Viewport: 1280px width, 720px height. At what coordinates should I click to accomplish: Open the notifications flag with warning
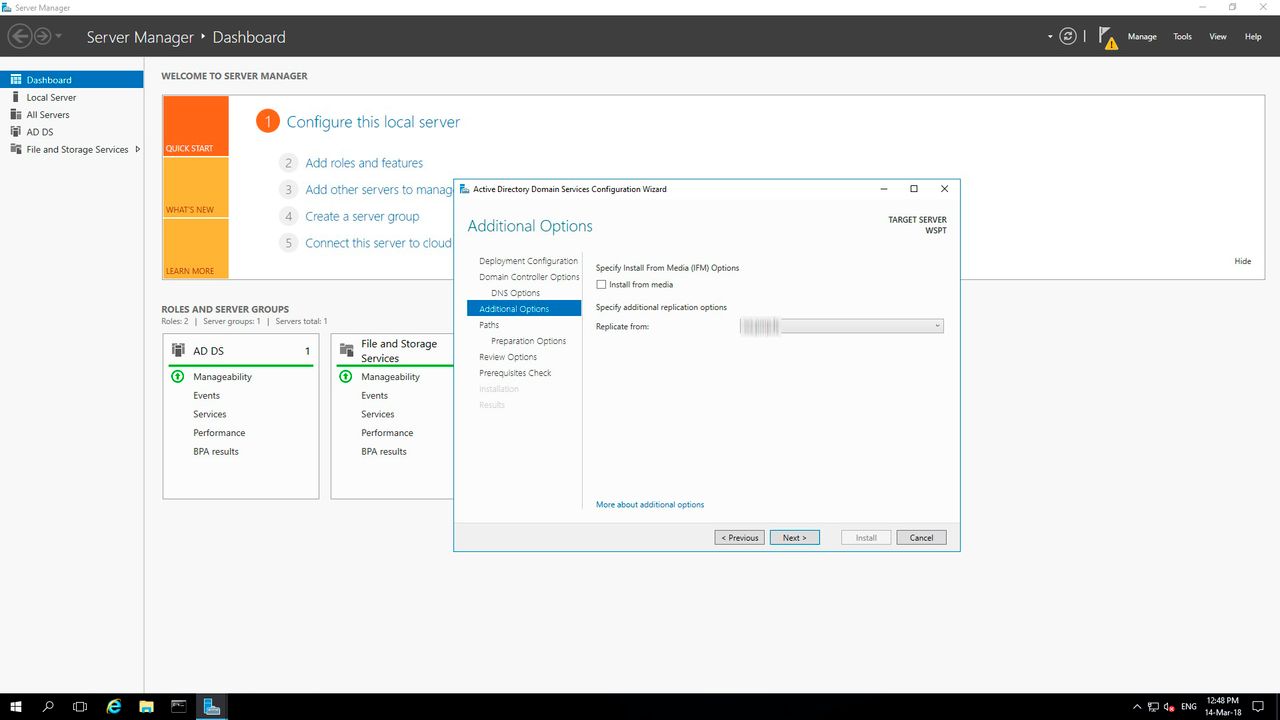click(x=1108, y=37)
